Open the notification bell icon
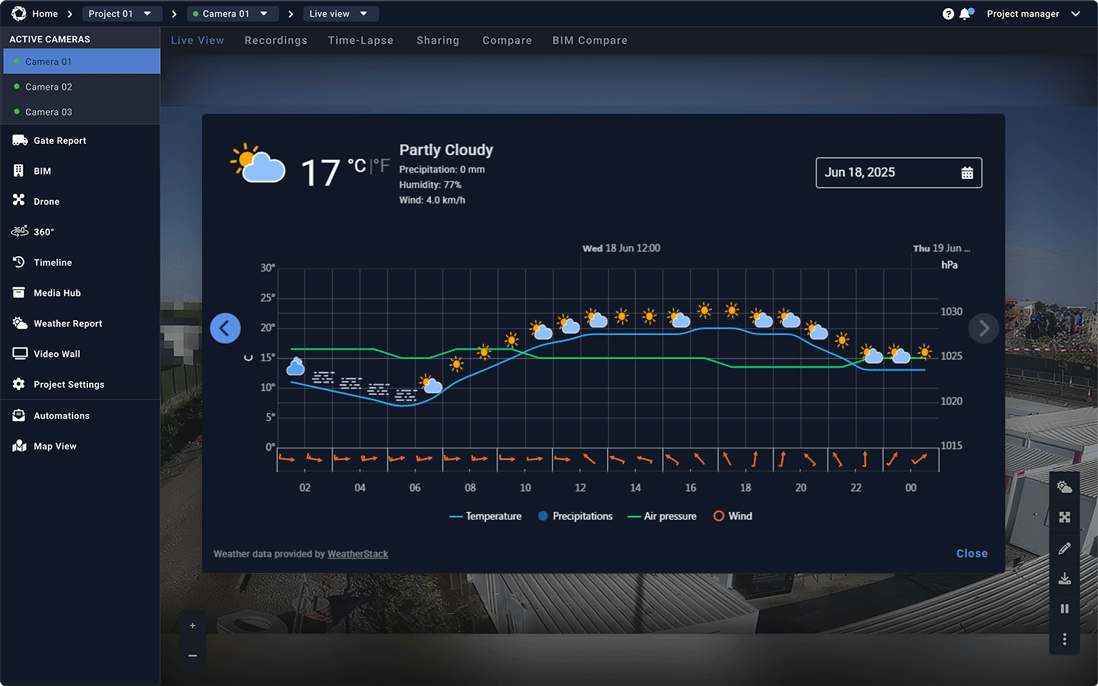The width and height of the screenshot is (1098, 686). 963,14
